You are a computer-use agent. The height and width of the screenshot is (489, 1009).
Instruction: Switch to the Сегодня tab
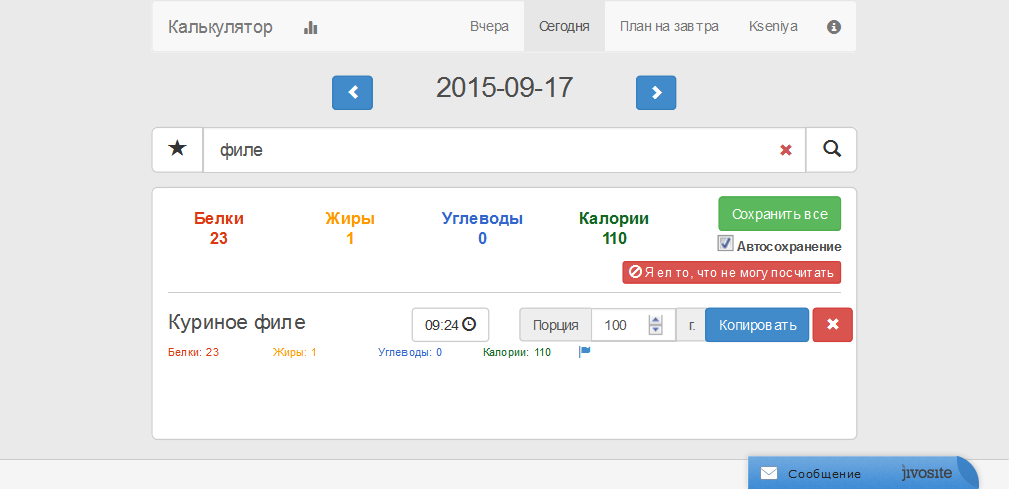pyautogui.click(x=564, y=26)
